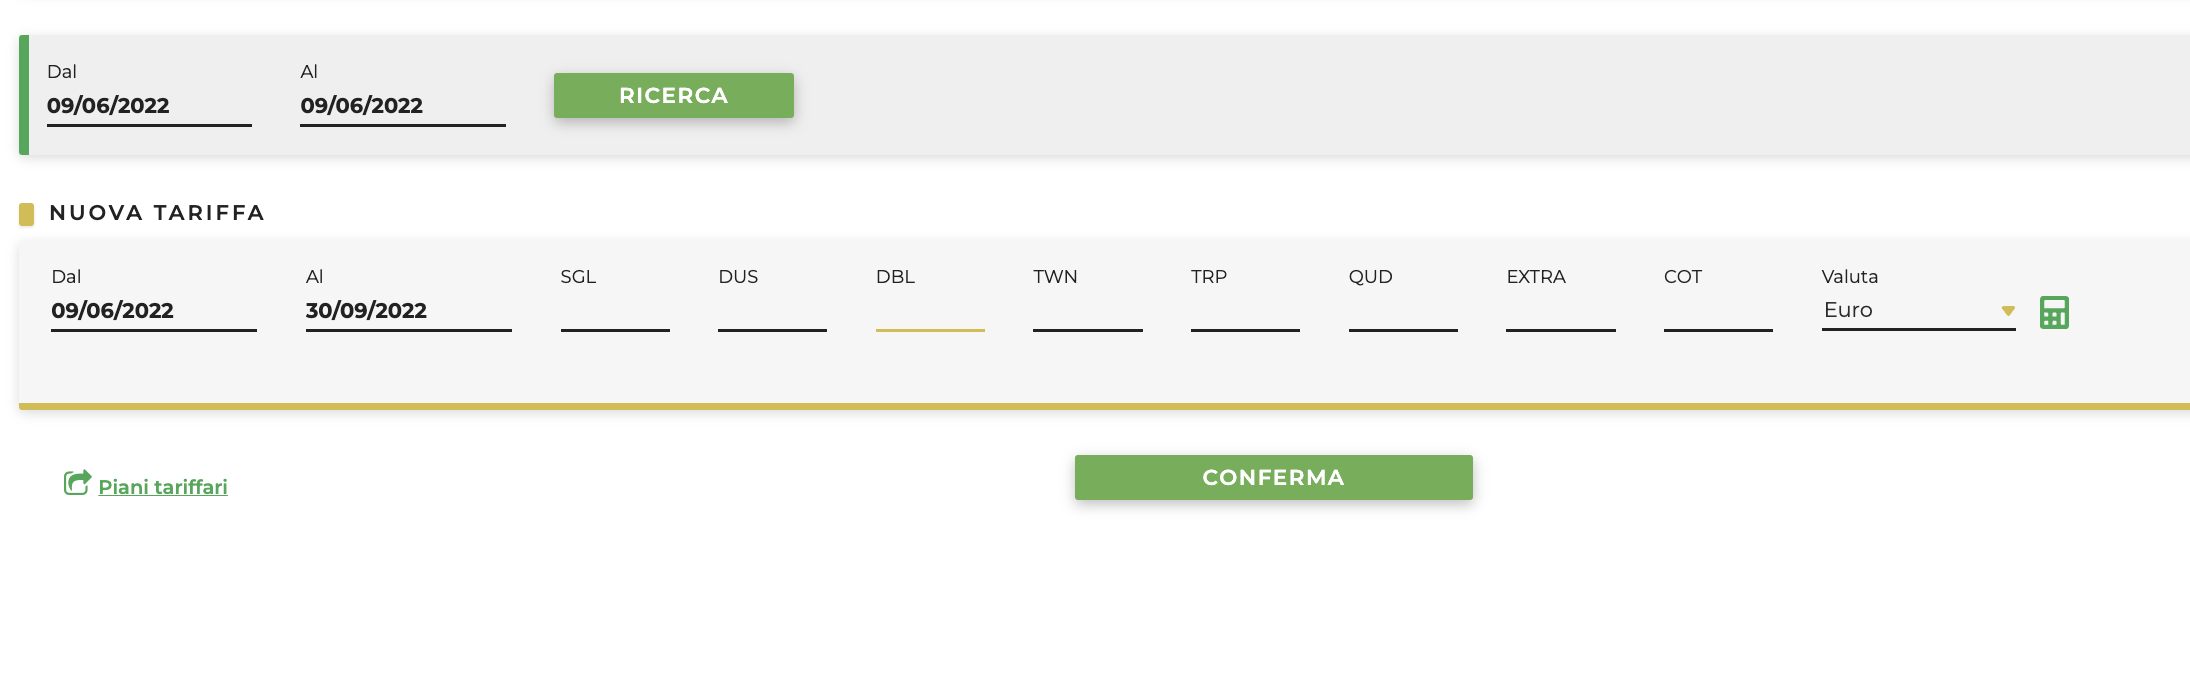Viewport: 2190px width, 680px height.
Task: Click the green calculator icon
Action: coord(2054,312)
